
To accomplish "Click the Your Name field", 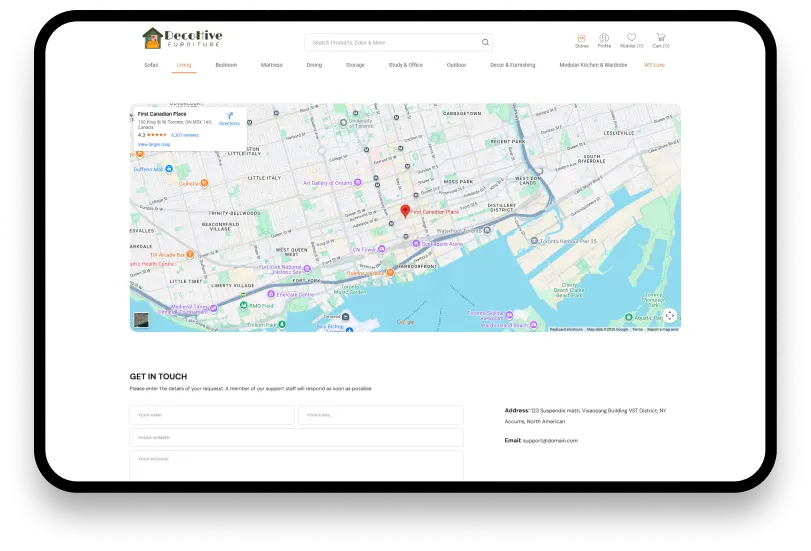I will 212,415.
